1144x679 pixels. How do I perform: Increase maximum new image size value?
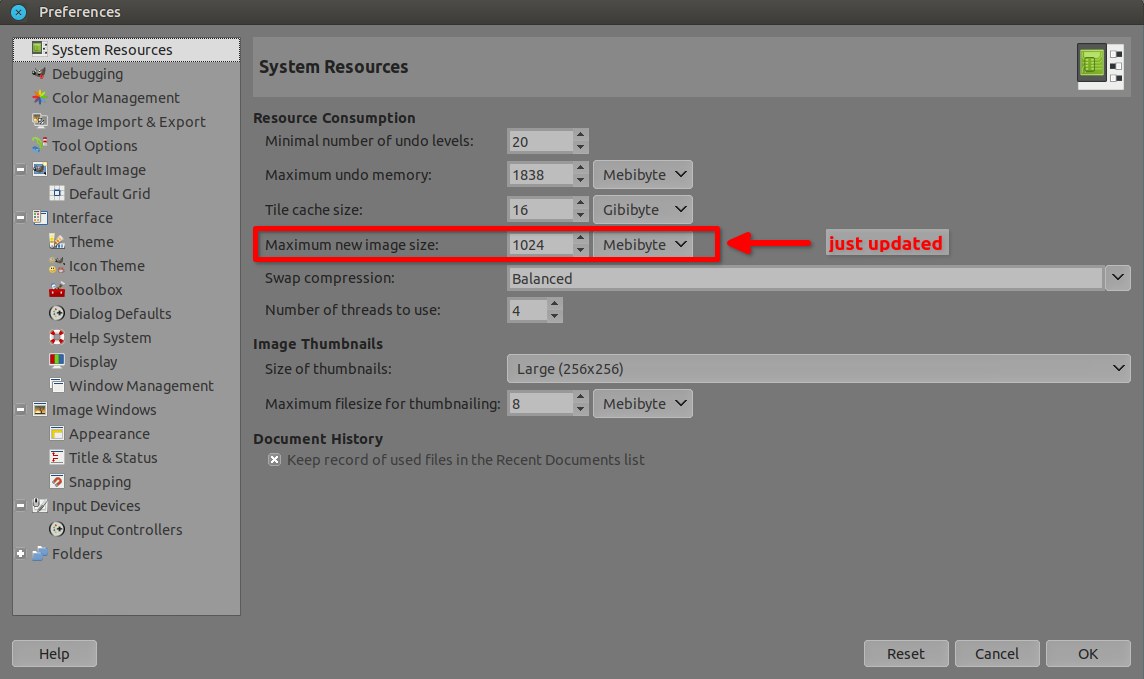(x=581, y=238)
